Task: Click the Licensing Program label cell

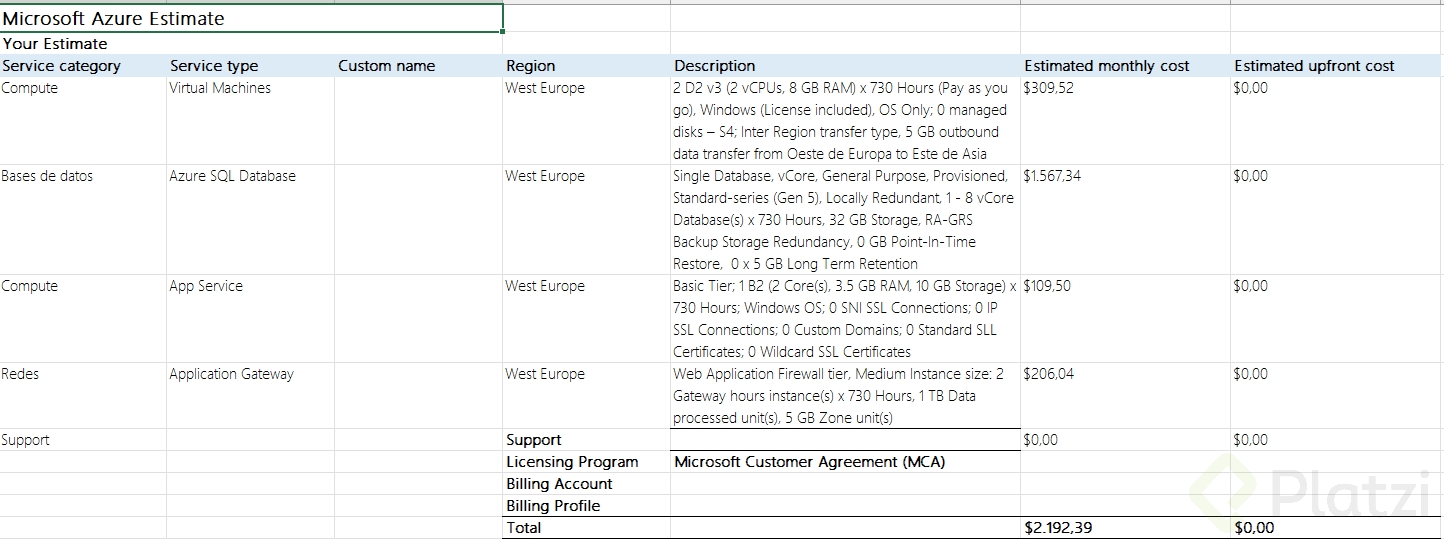Action: click(572, 462)
